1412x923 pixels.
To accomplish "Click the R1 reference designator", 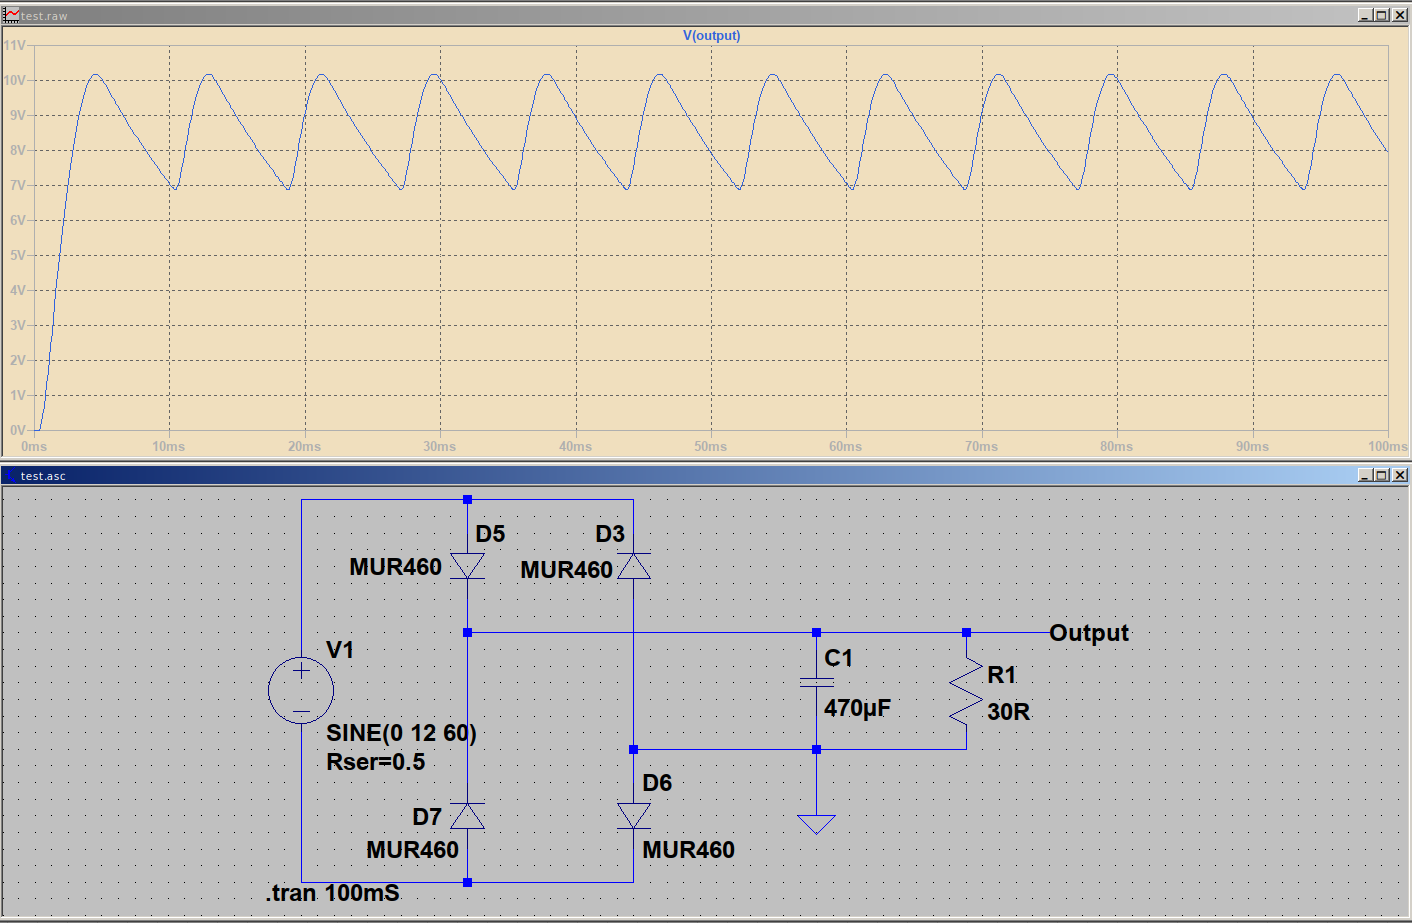I will pyautogui.click(x=1001, y=675).
